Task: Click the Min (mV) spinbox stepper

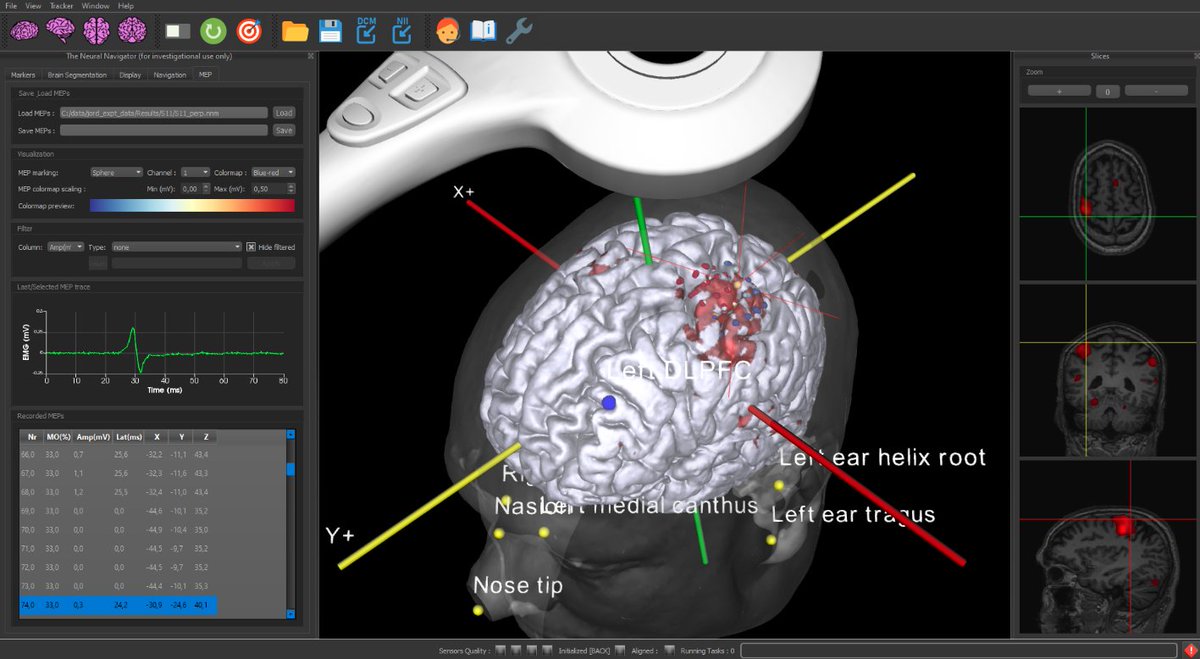Action: point(207,188)
